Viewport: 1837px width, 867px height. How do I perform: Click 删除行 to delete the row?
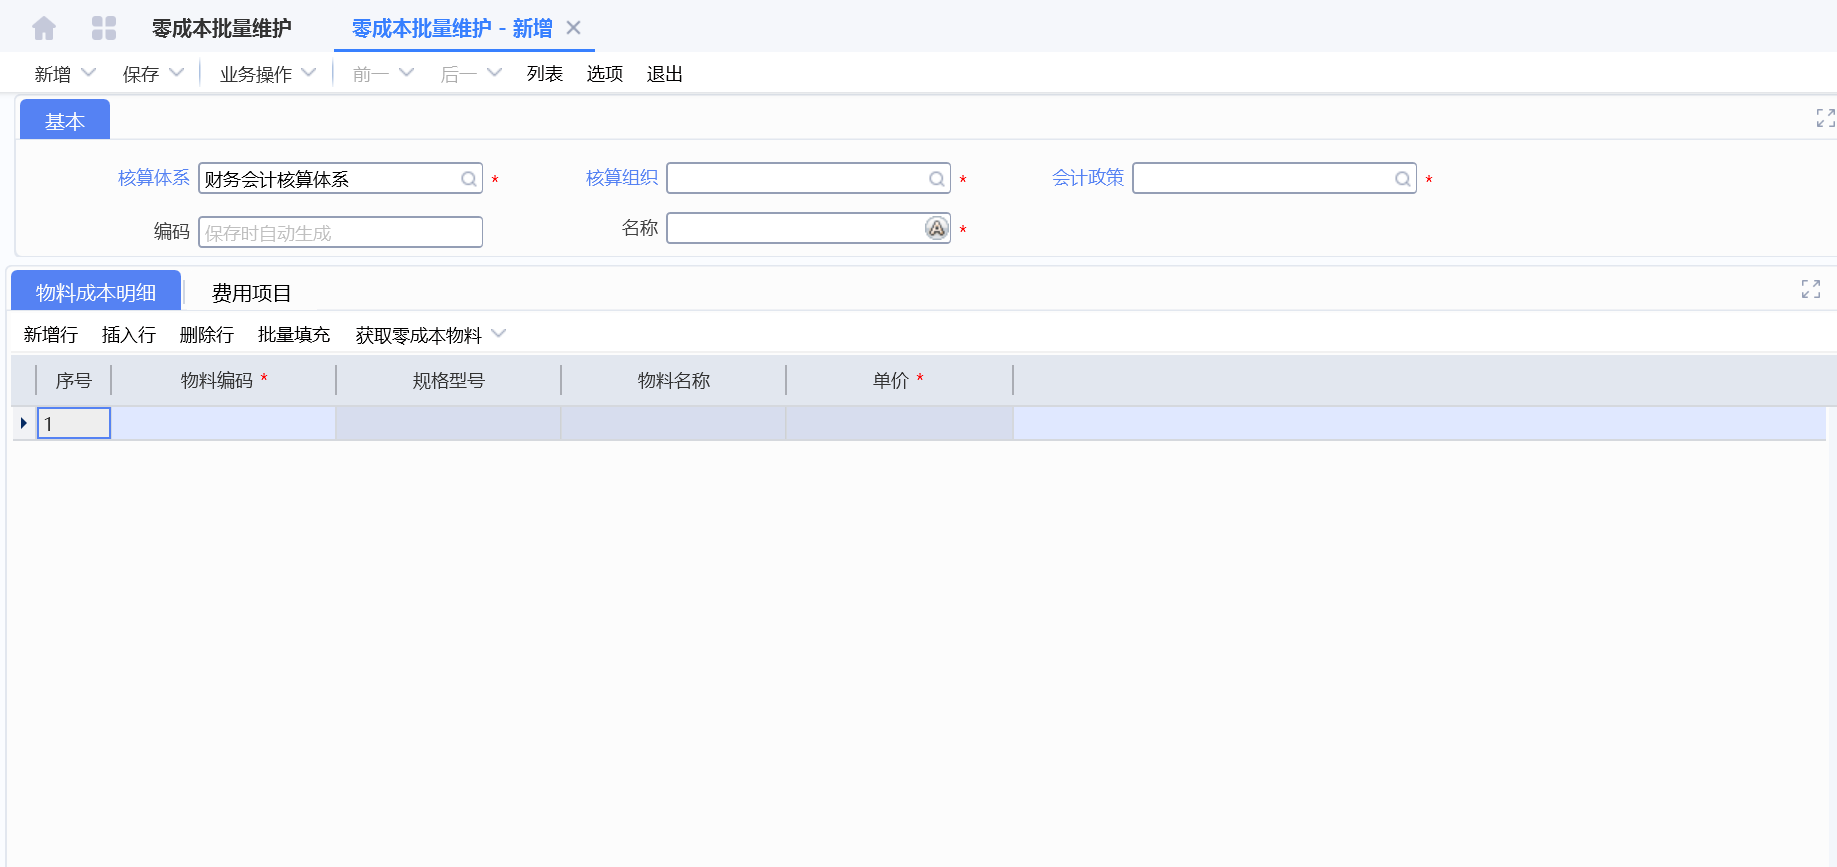pos(207,335)
